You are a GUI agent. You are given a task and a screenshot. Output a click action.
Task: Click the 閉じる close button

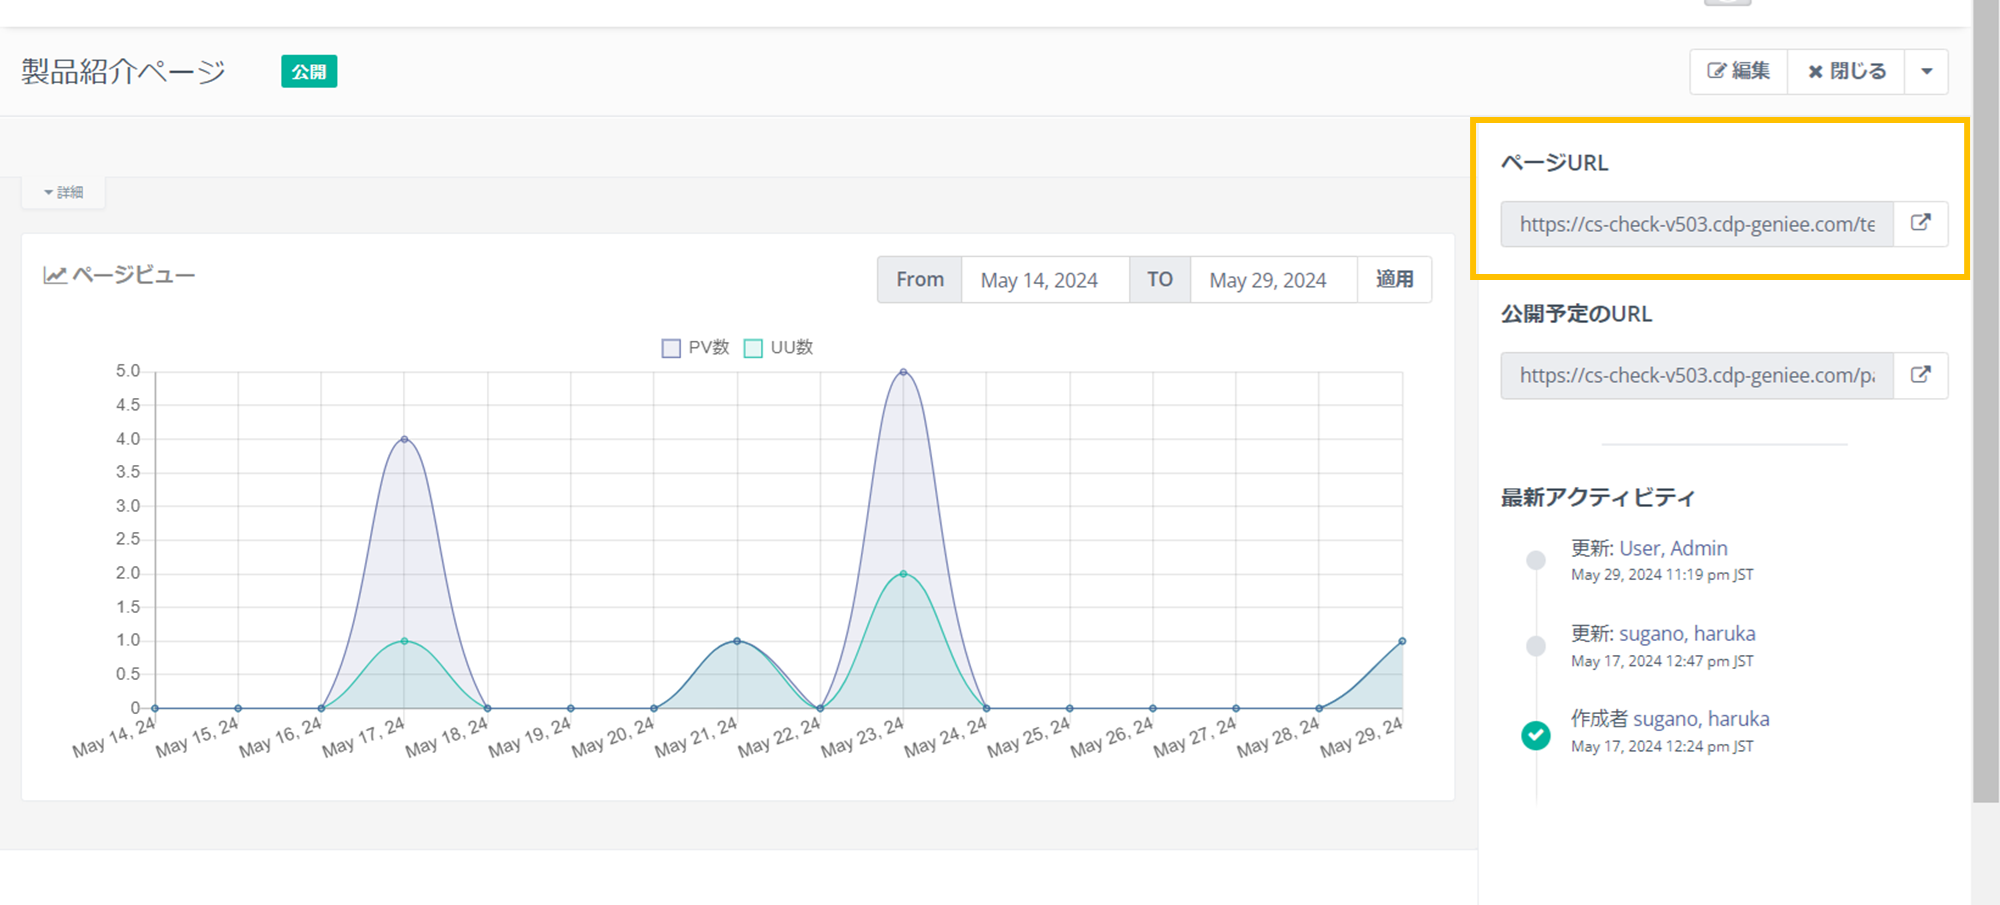tap(1846, 72)
